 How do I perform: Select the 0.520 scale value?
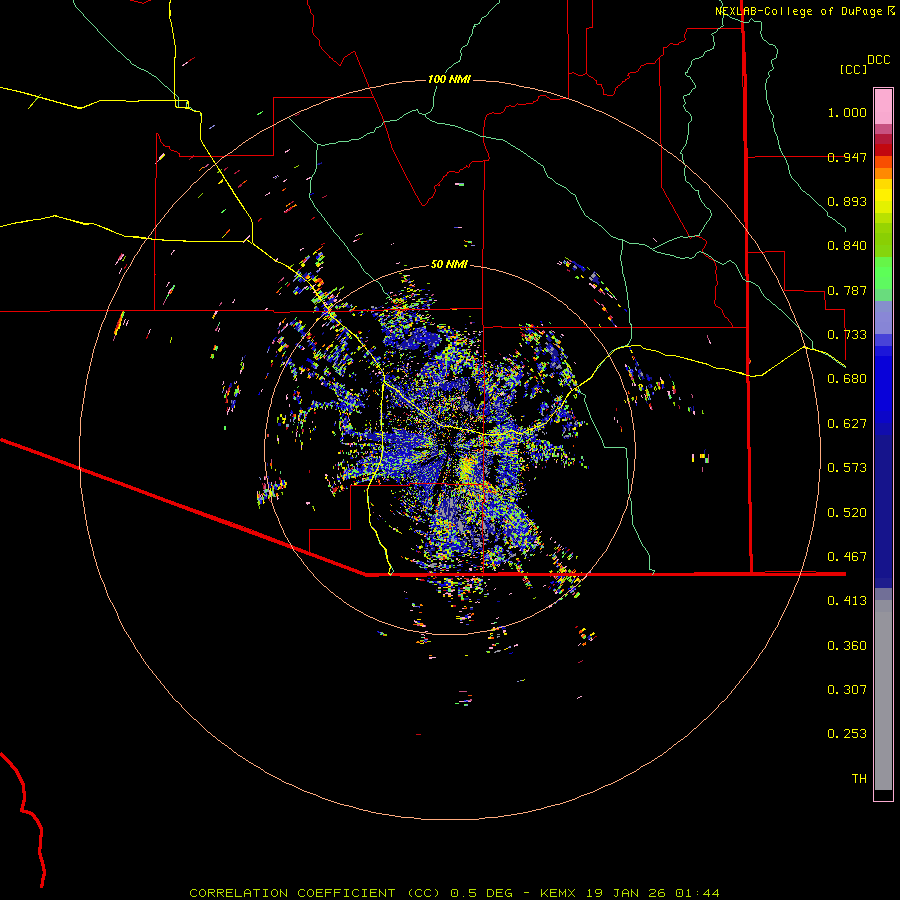(847, 513)
